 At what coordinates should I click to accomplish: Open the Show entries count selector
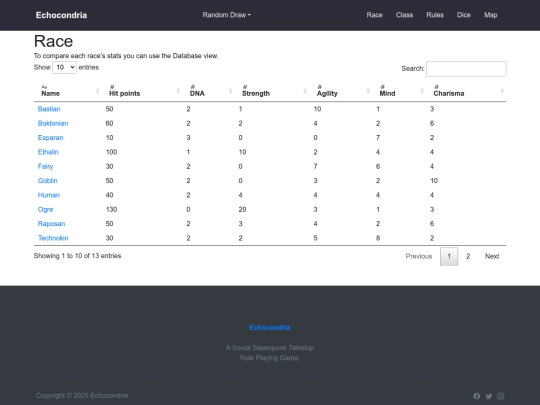[64, 68]
